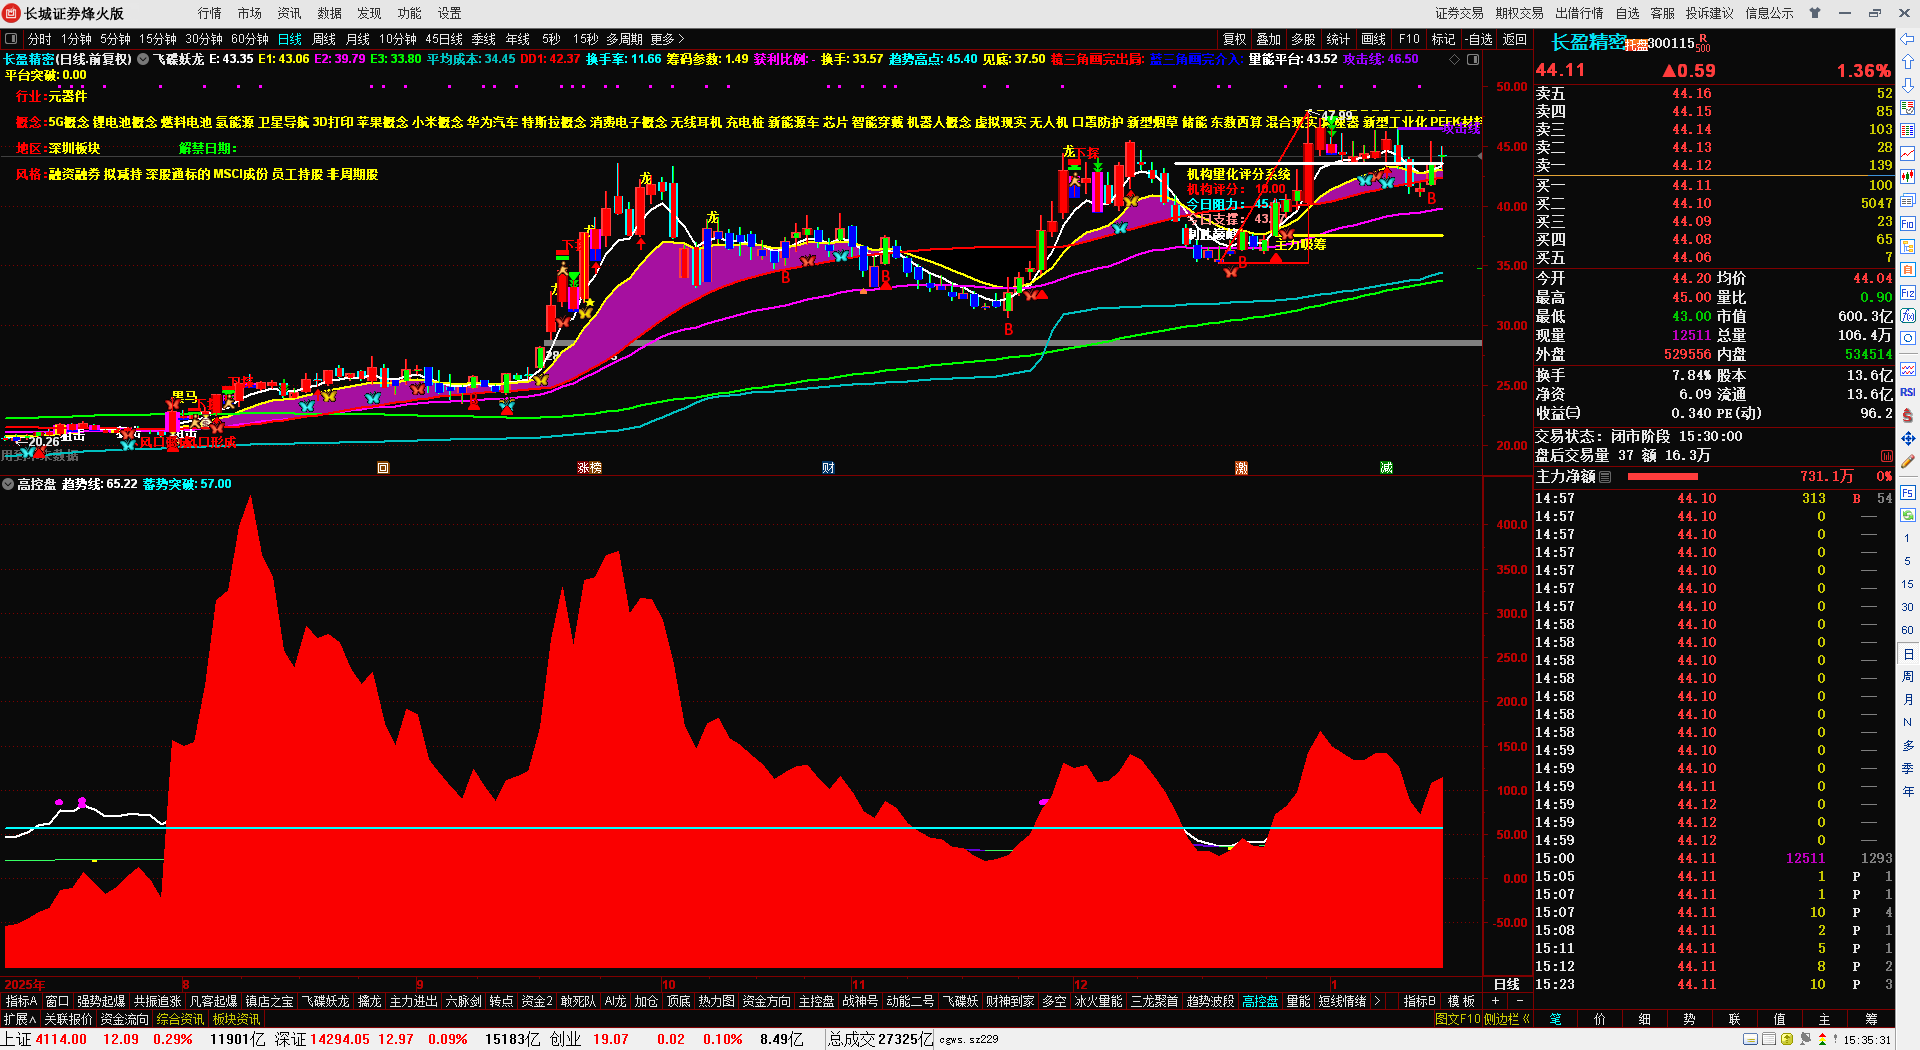This screenshot has width=1920, height=1050.
Task: Click the square chart-toggle icon left of timeframe bar
Action: pyautogui.click(x=11, y=39)
